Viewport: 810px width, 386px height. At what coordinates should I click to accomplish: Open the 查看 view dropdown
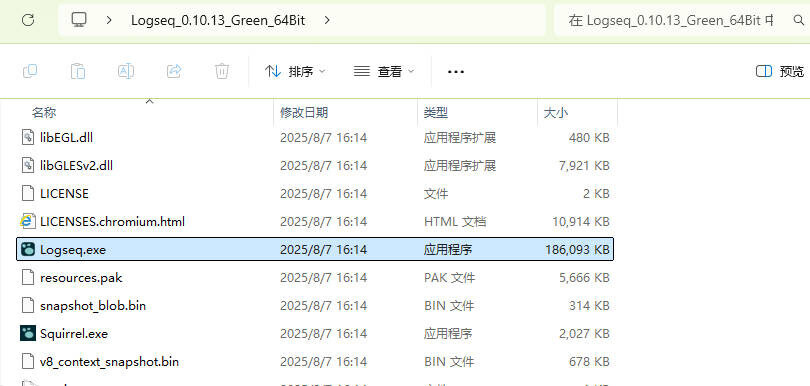click(x=384, y=71)
